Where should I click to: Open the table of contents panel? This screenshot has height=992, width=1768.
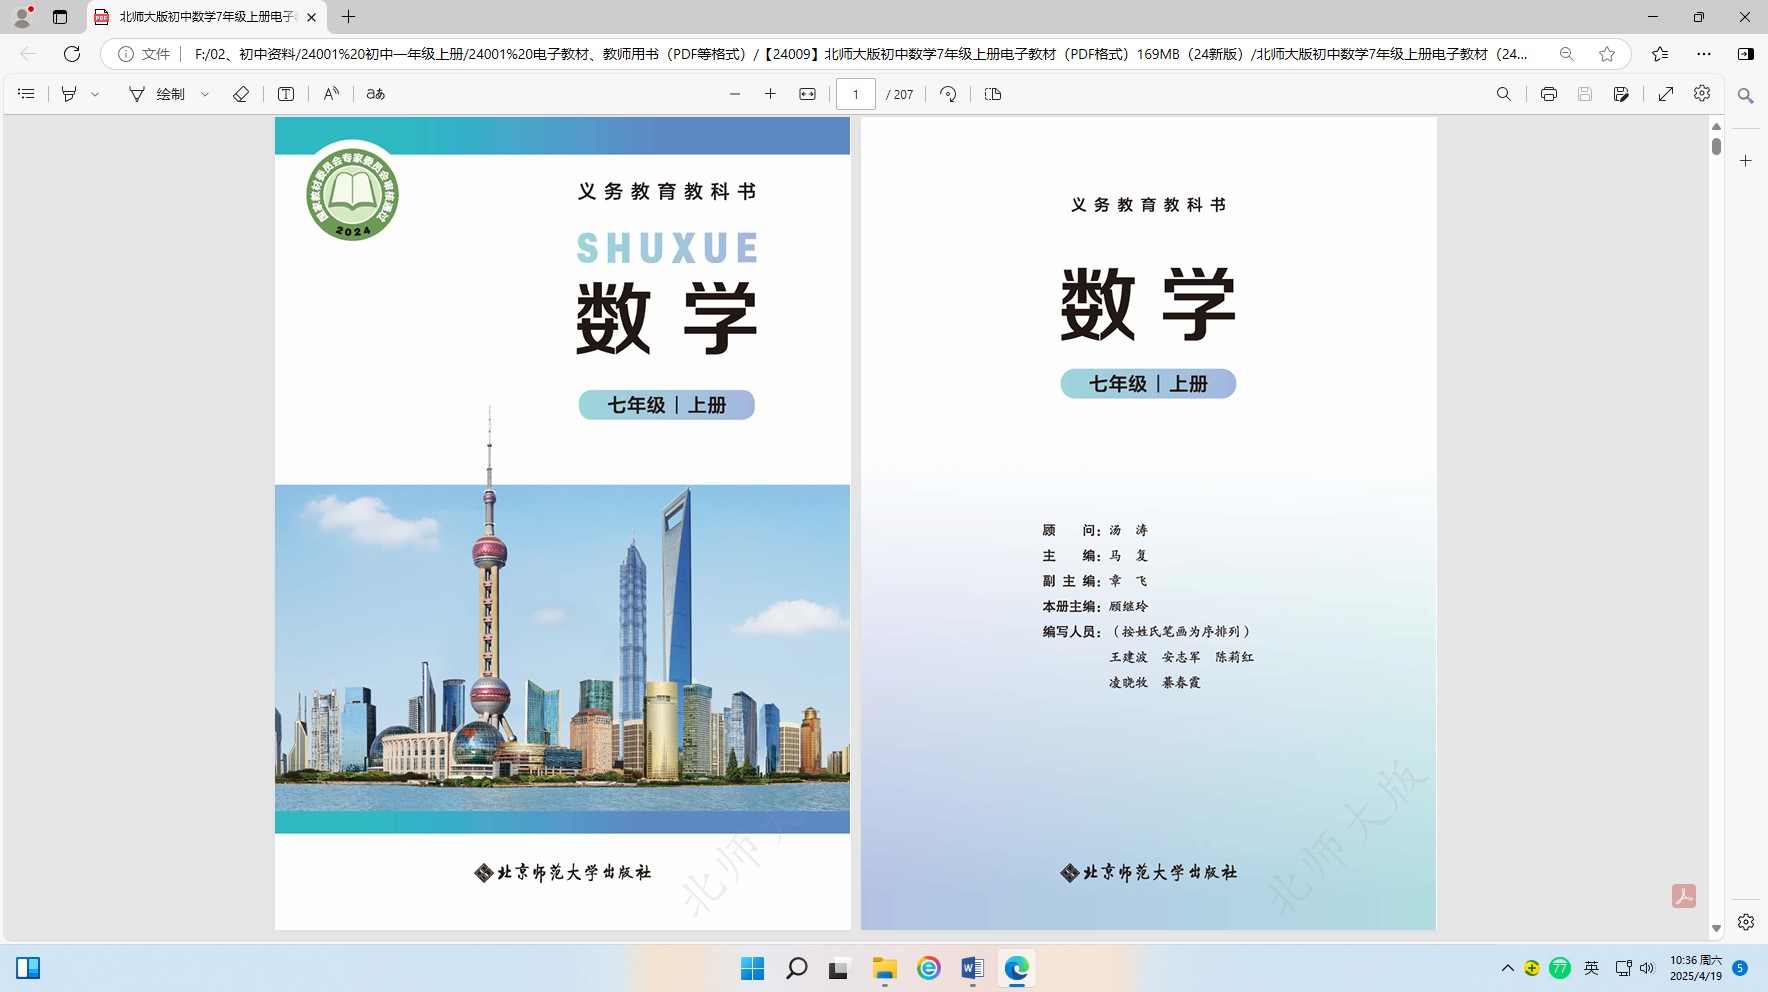click(27, 94)
